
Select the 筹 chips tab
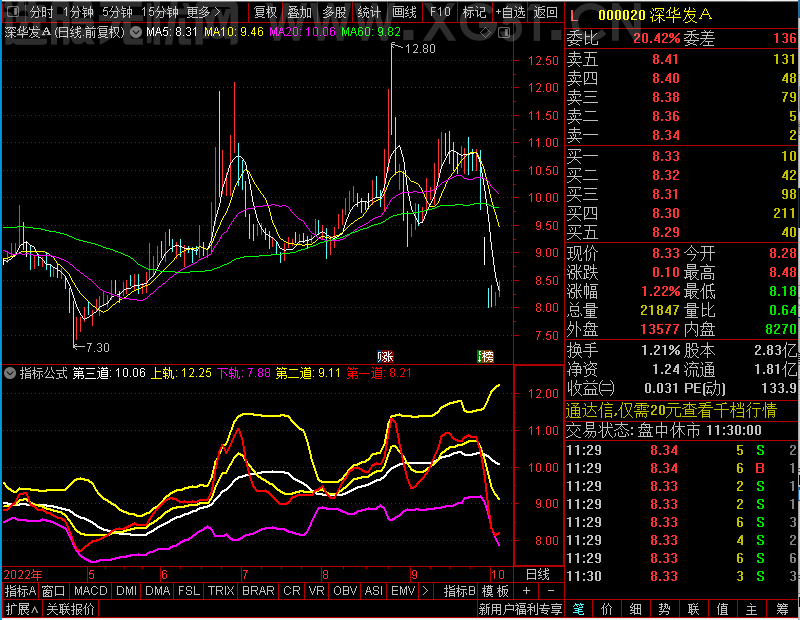(x=783, y=609)
